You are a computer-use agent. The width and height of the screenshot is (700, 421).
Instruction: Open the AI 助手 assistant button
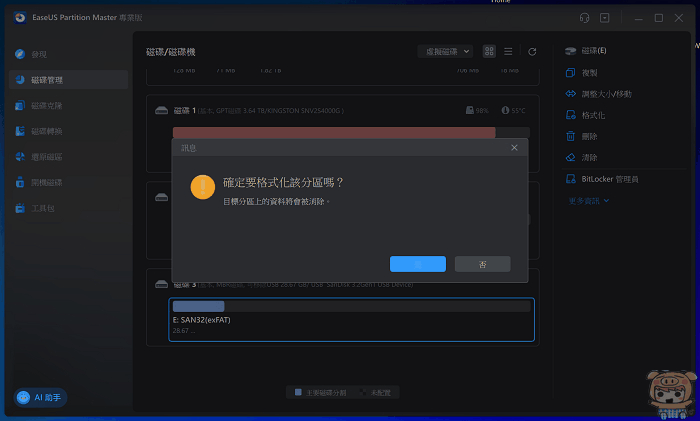click(40, 397)
